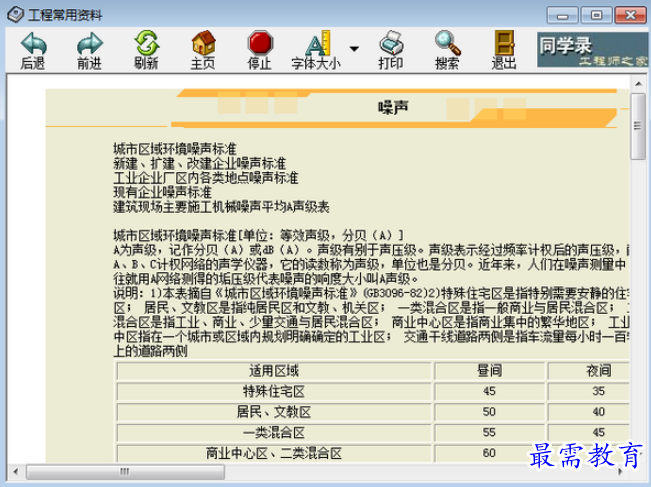The width and height of the screenshot is (651, 487).
Task: Open 搜索 magnifier search tool
Action: 448,43
